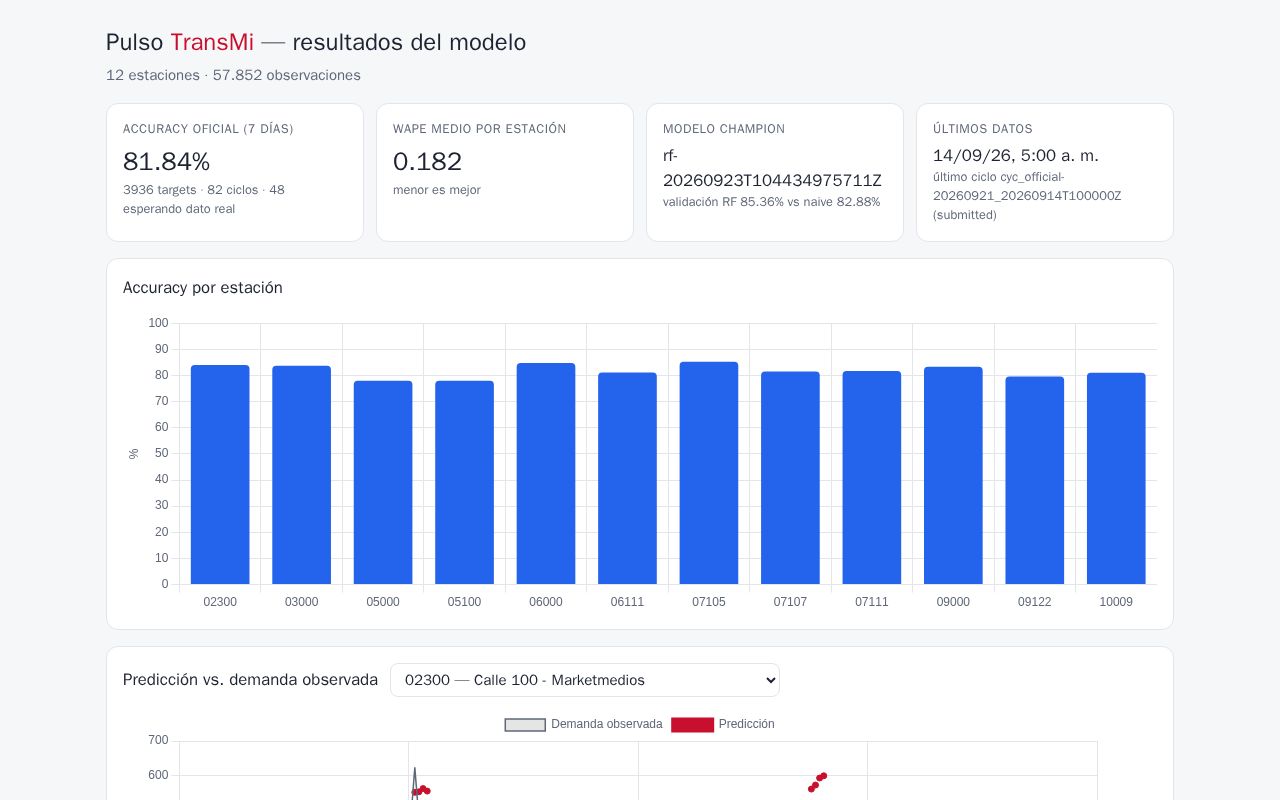
Task: Click the accuracy bar for station 07111
Action: coord(872,478)
